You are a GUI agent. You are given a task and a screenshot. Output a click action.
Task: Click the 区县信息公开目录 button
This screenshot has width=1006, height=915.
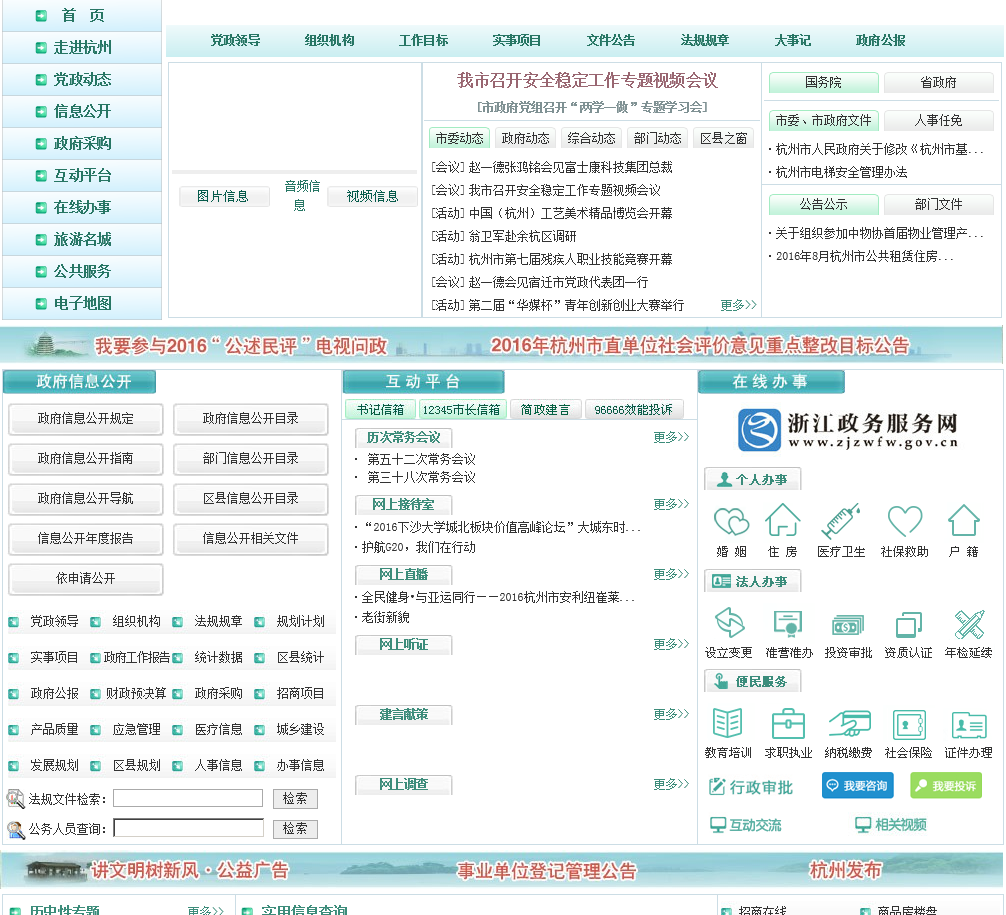(x=250, y=499)
